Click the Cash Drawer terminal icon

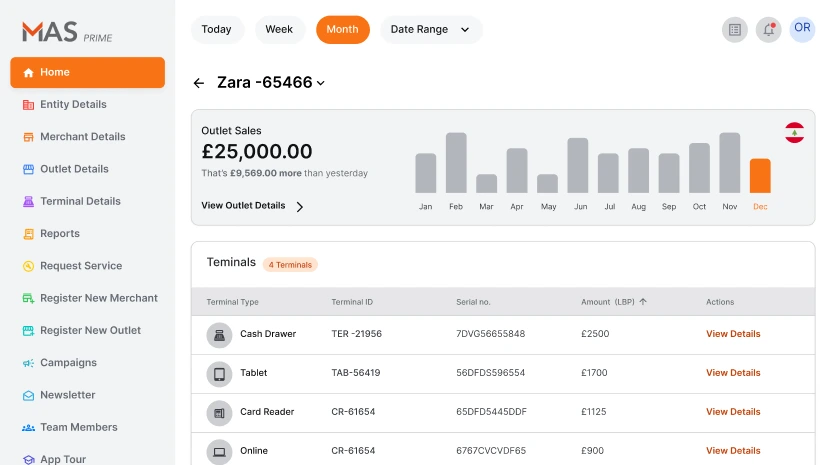[x=219, y=334]
